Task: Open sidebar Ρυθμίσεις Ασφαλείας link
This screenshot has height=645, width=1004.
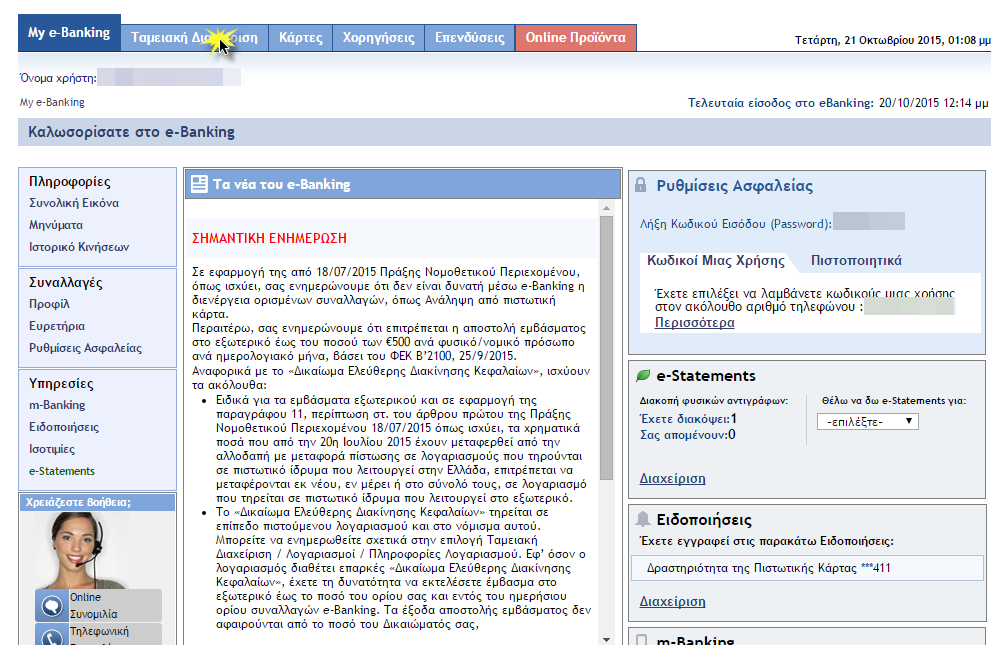Action: (85, 348)
